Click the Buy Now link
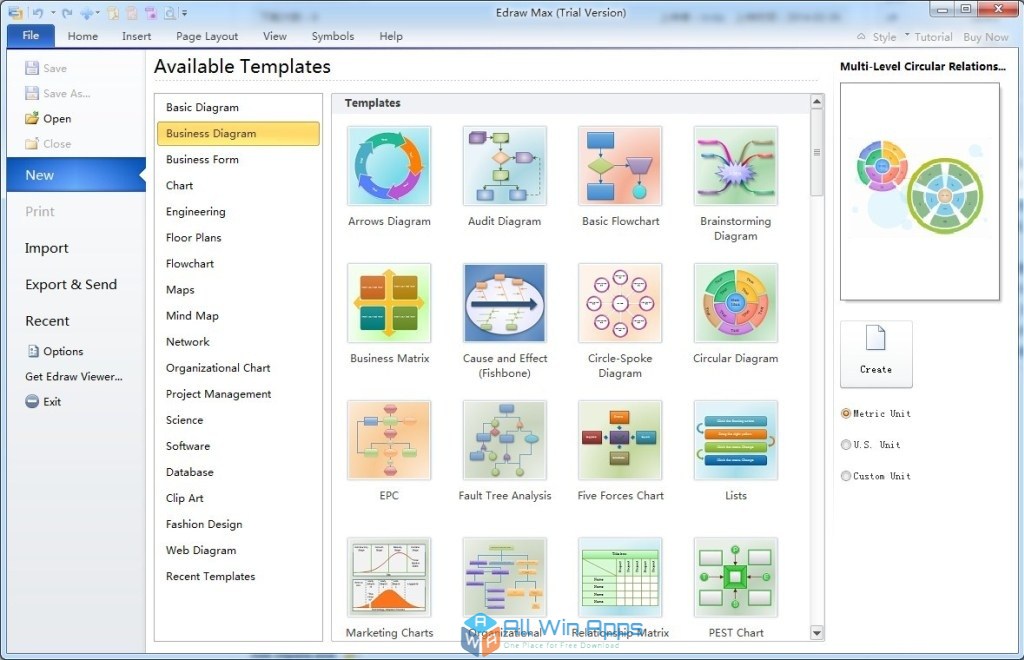The width and height of the screenshot is (1024, 660). tap(985, 37)
